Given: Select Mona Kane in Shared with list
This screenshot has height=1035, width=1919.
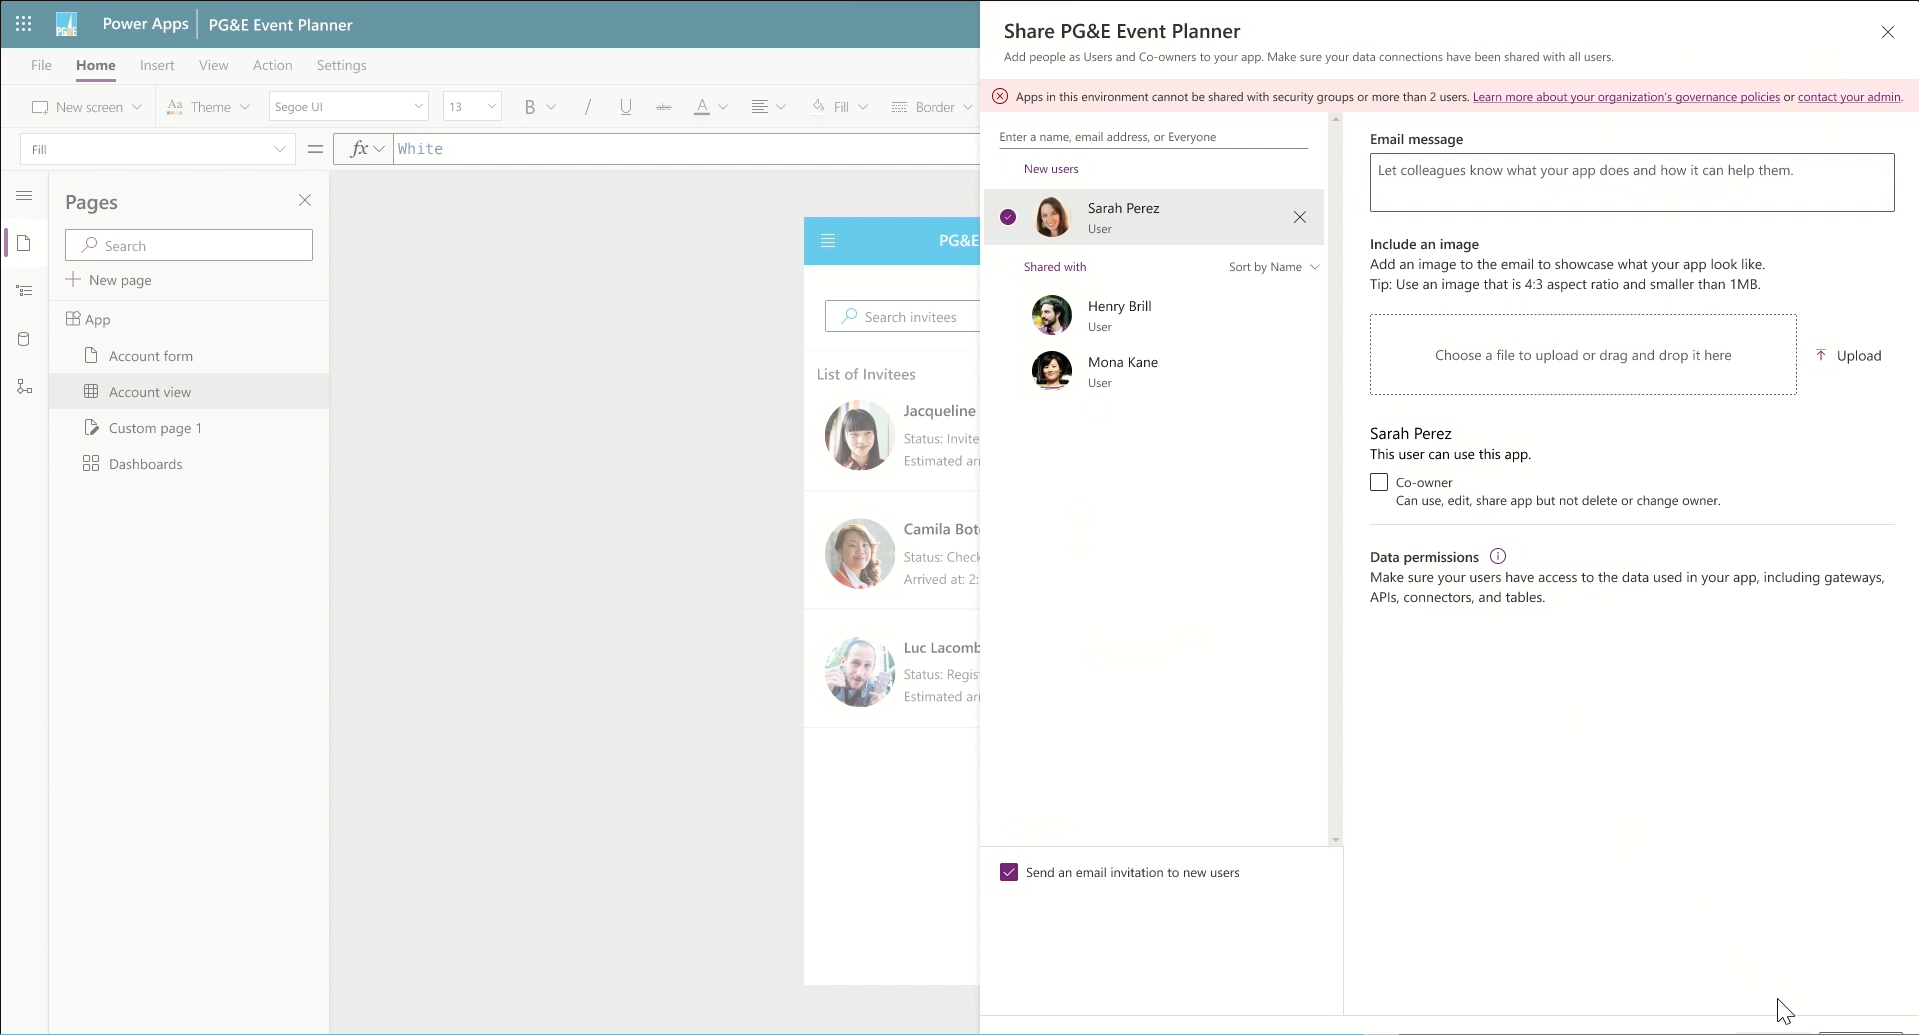Looking at the screenshot, I should coord(1154,371).
